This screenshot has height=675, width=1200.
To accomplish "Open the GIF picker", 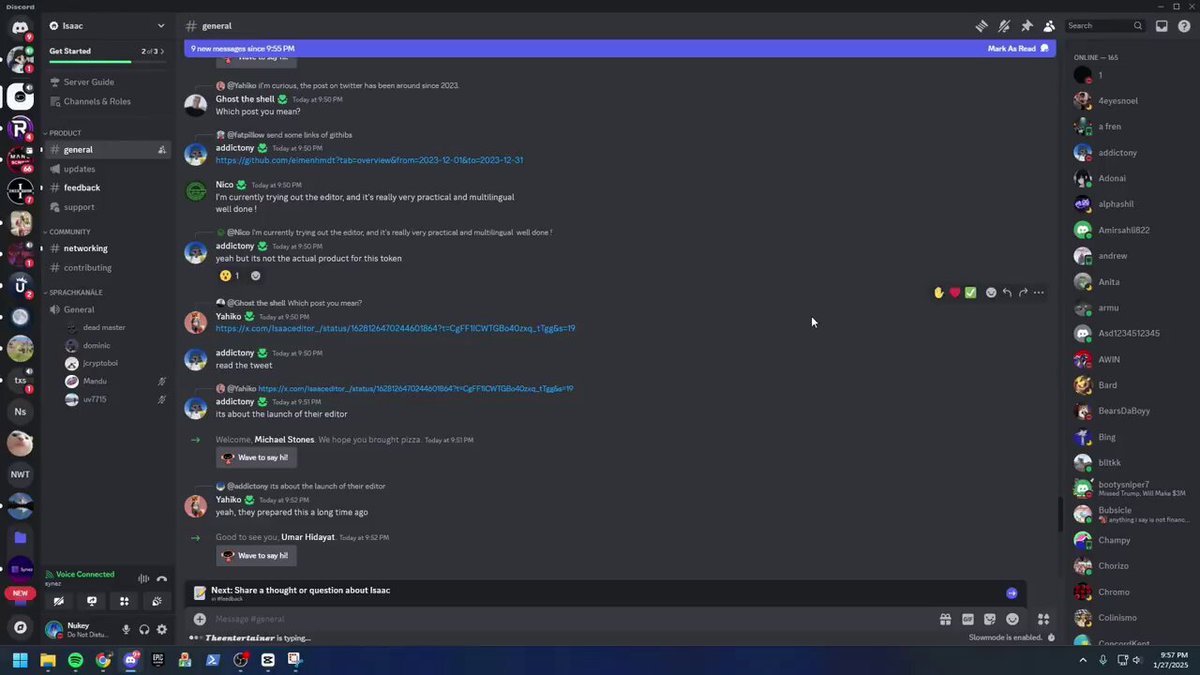I will pyautogui.click(x=968, y=619).
